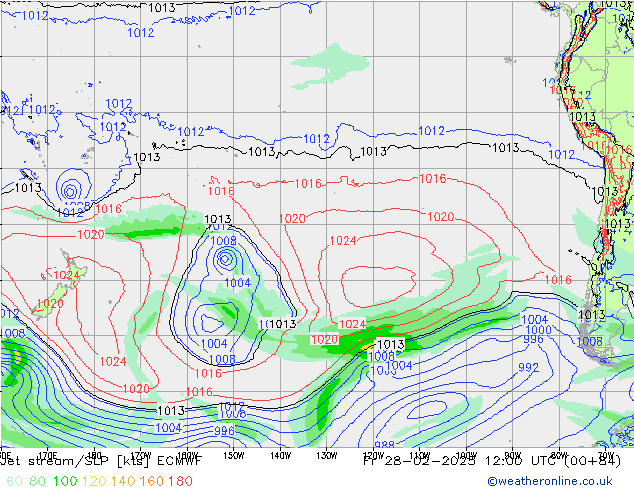The width and height of the screenshot is (634, 490).
Task: Select the 140 kts legend value
Action: pos(123,481)
